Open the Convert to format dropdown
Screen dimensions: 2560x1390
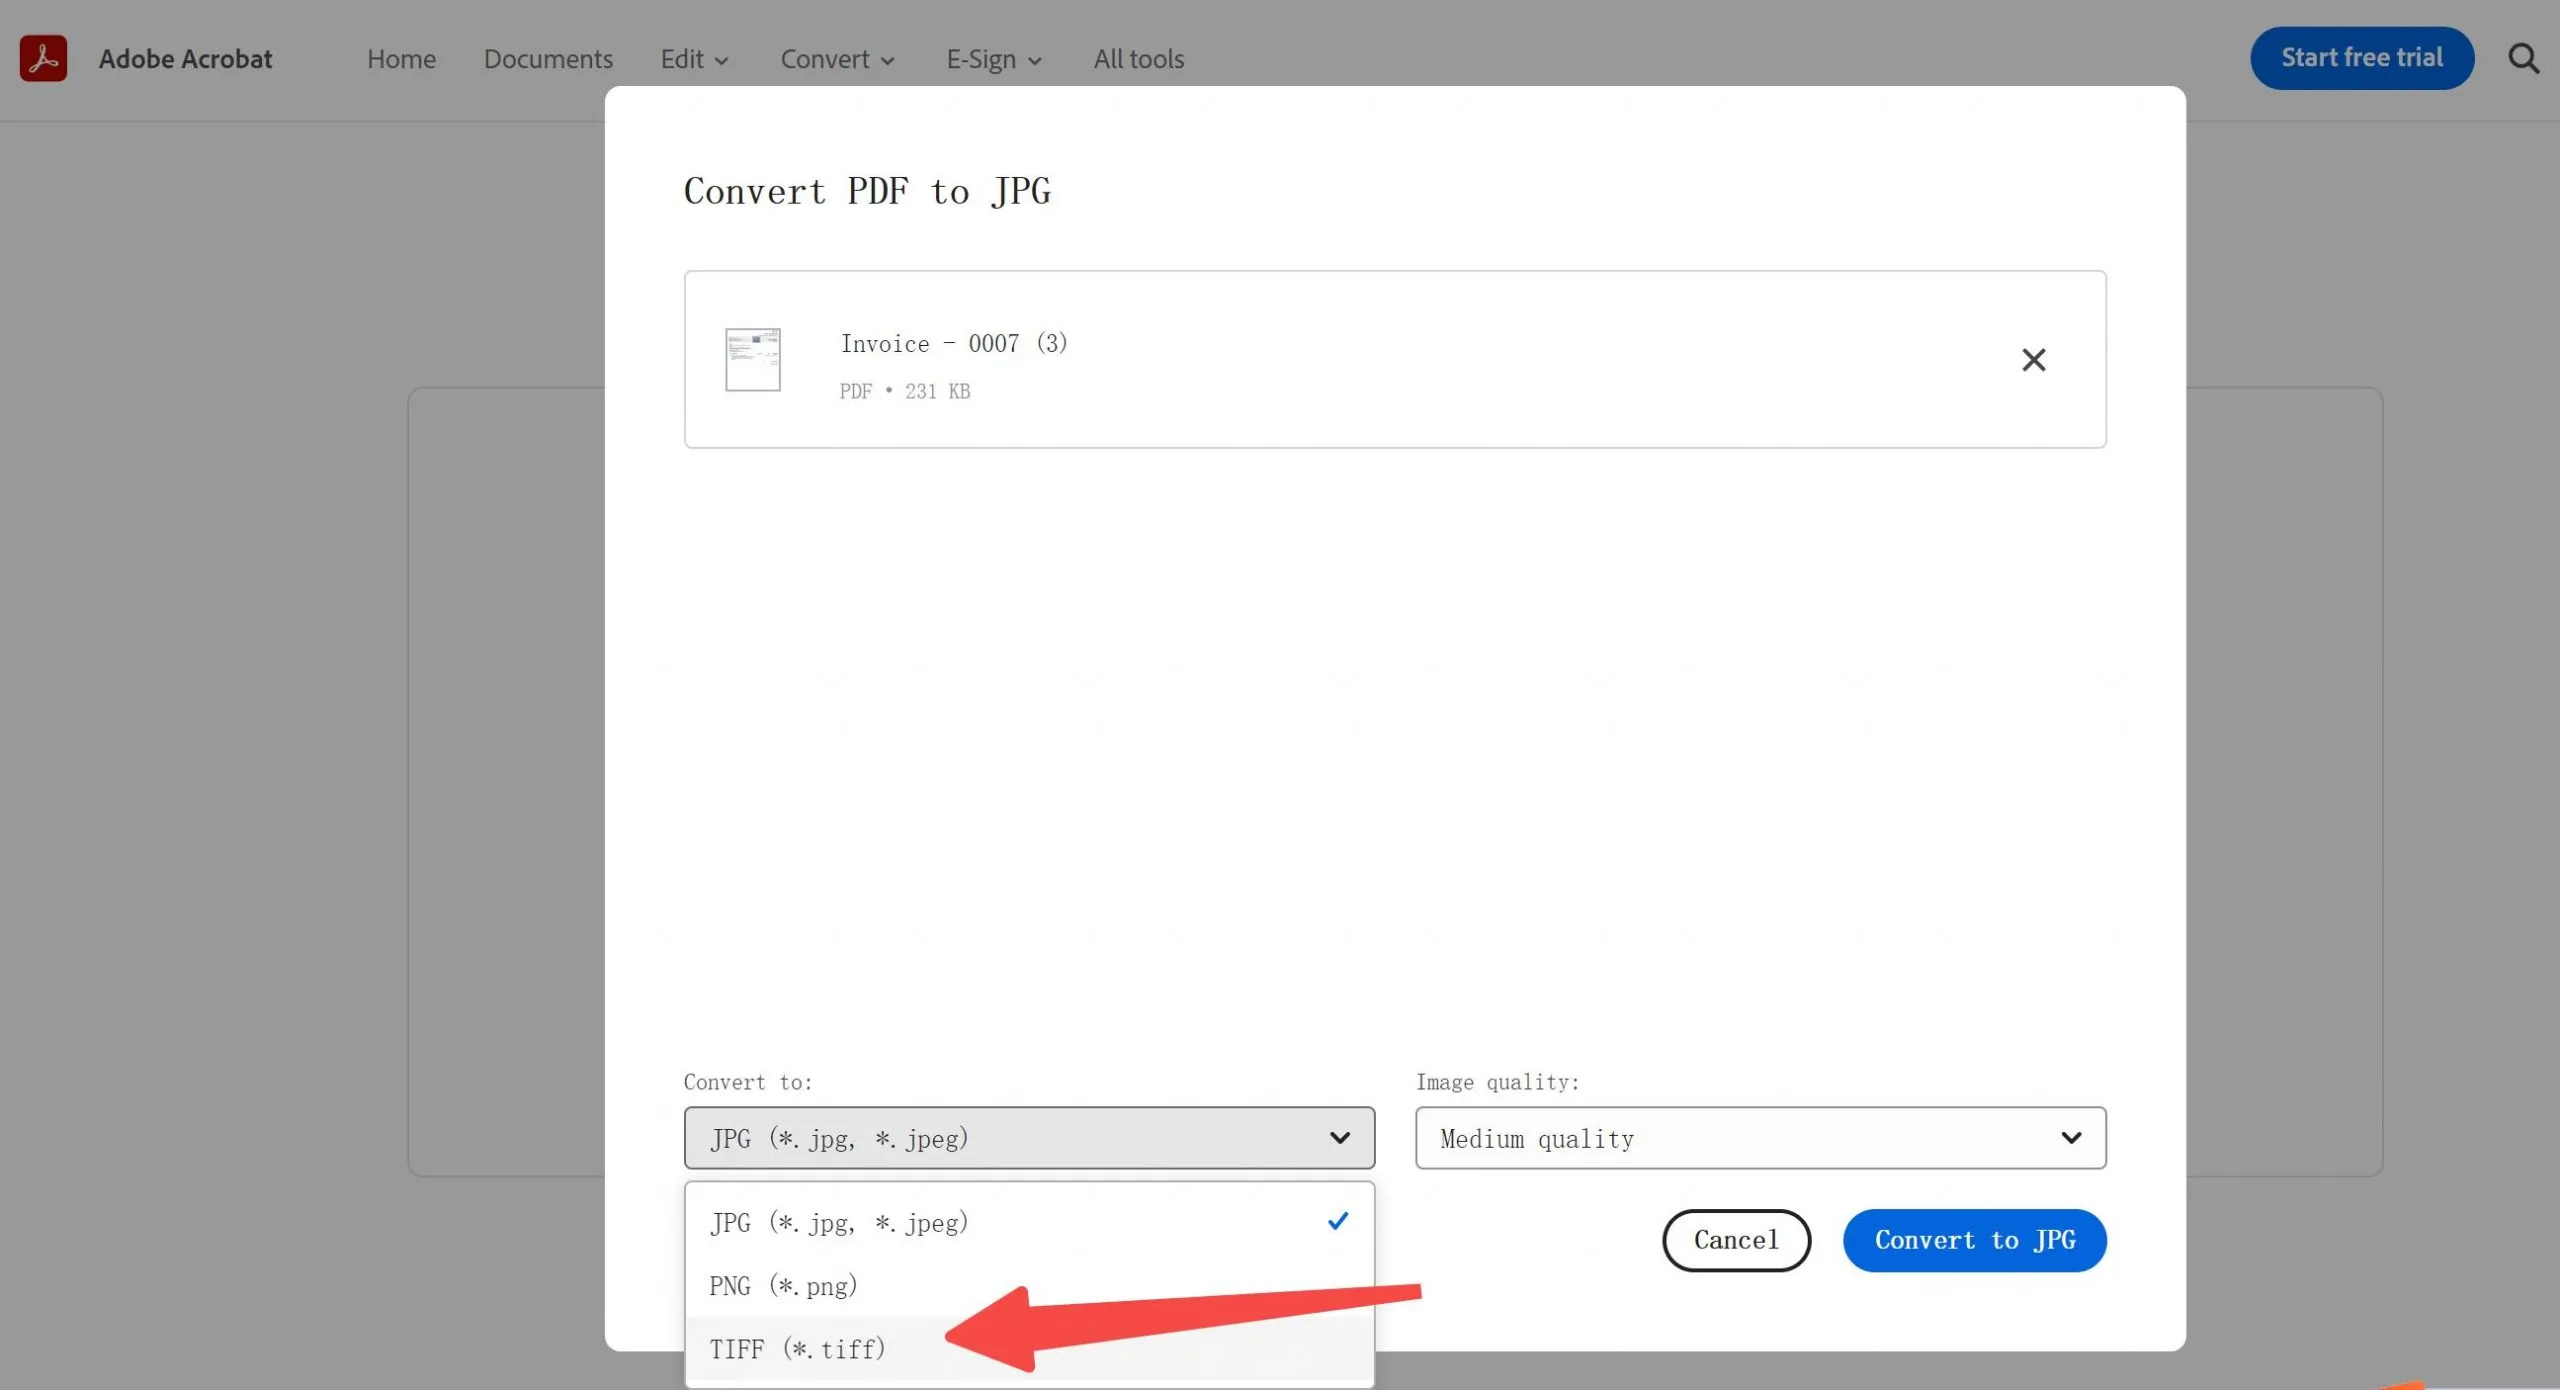point(1029,1138)
